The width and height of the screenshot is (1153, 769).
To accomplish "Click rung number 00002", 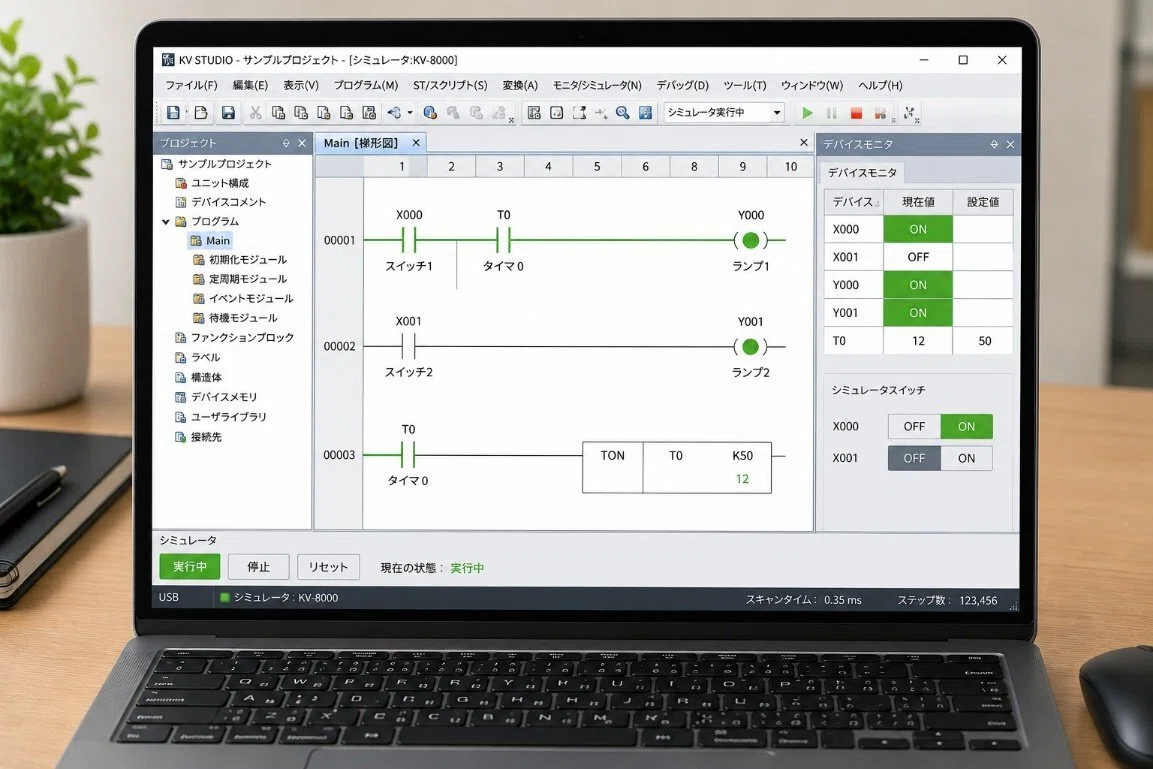I will click(x=339, y=346).
